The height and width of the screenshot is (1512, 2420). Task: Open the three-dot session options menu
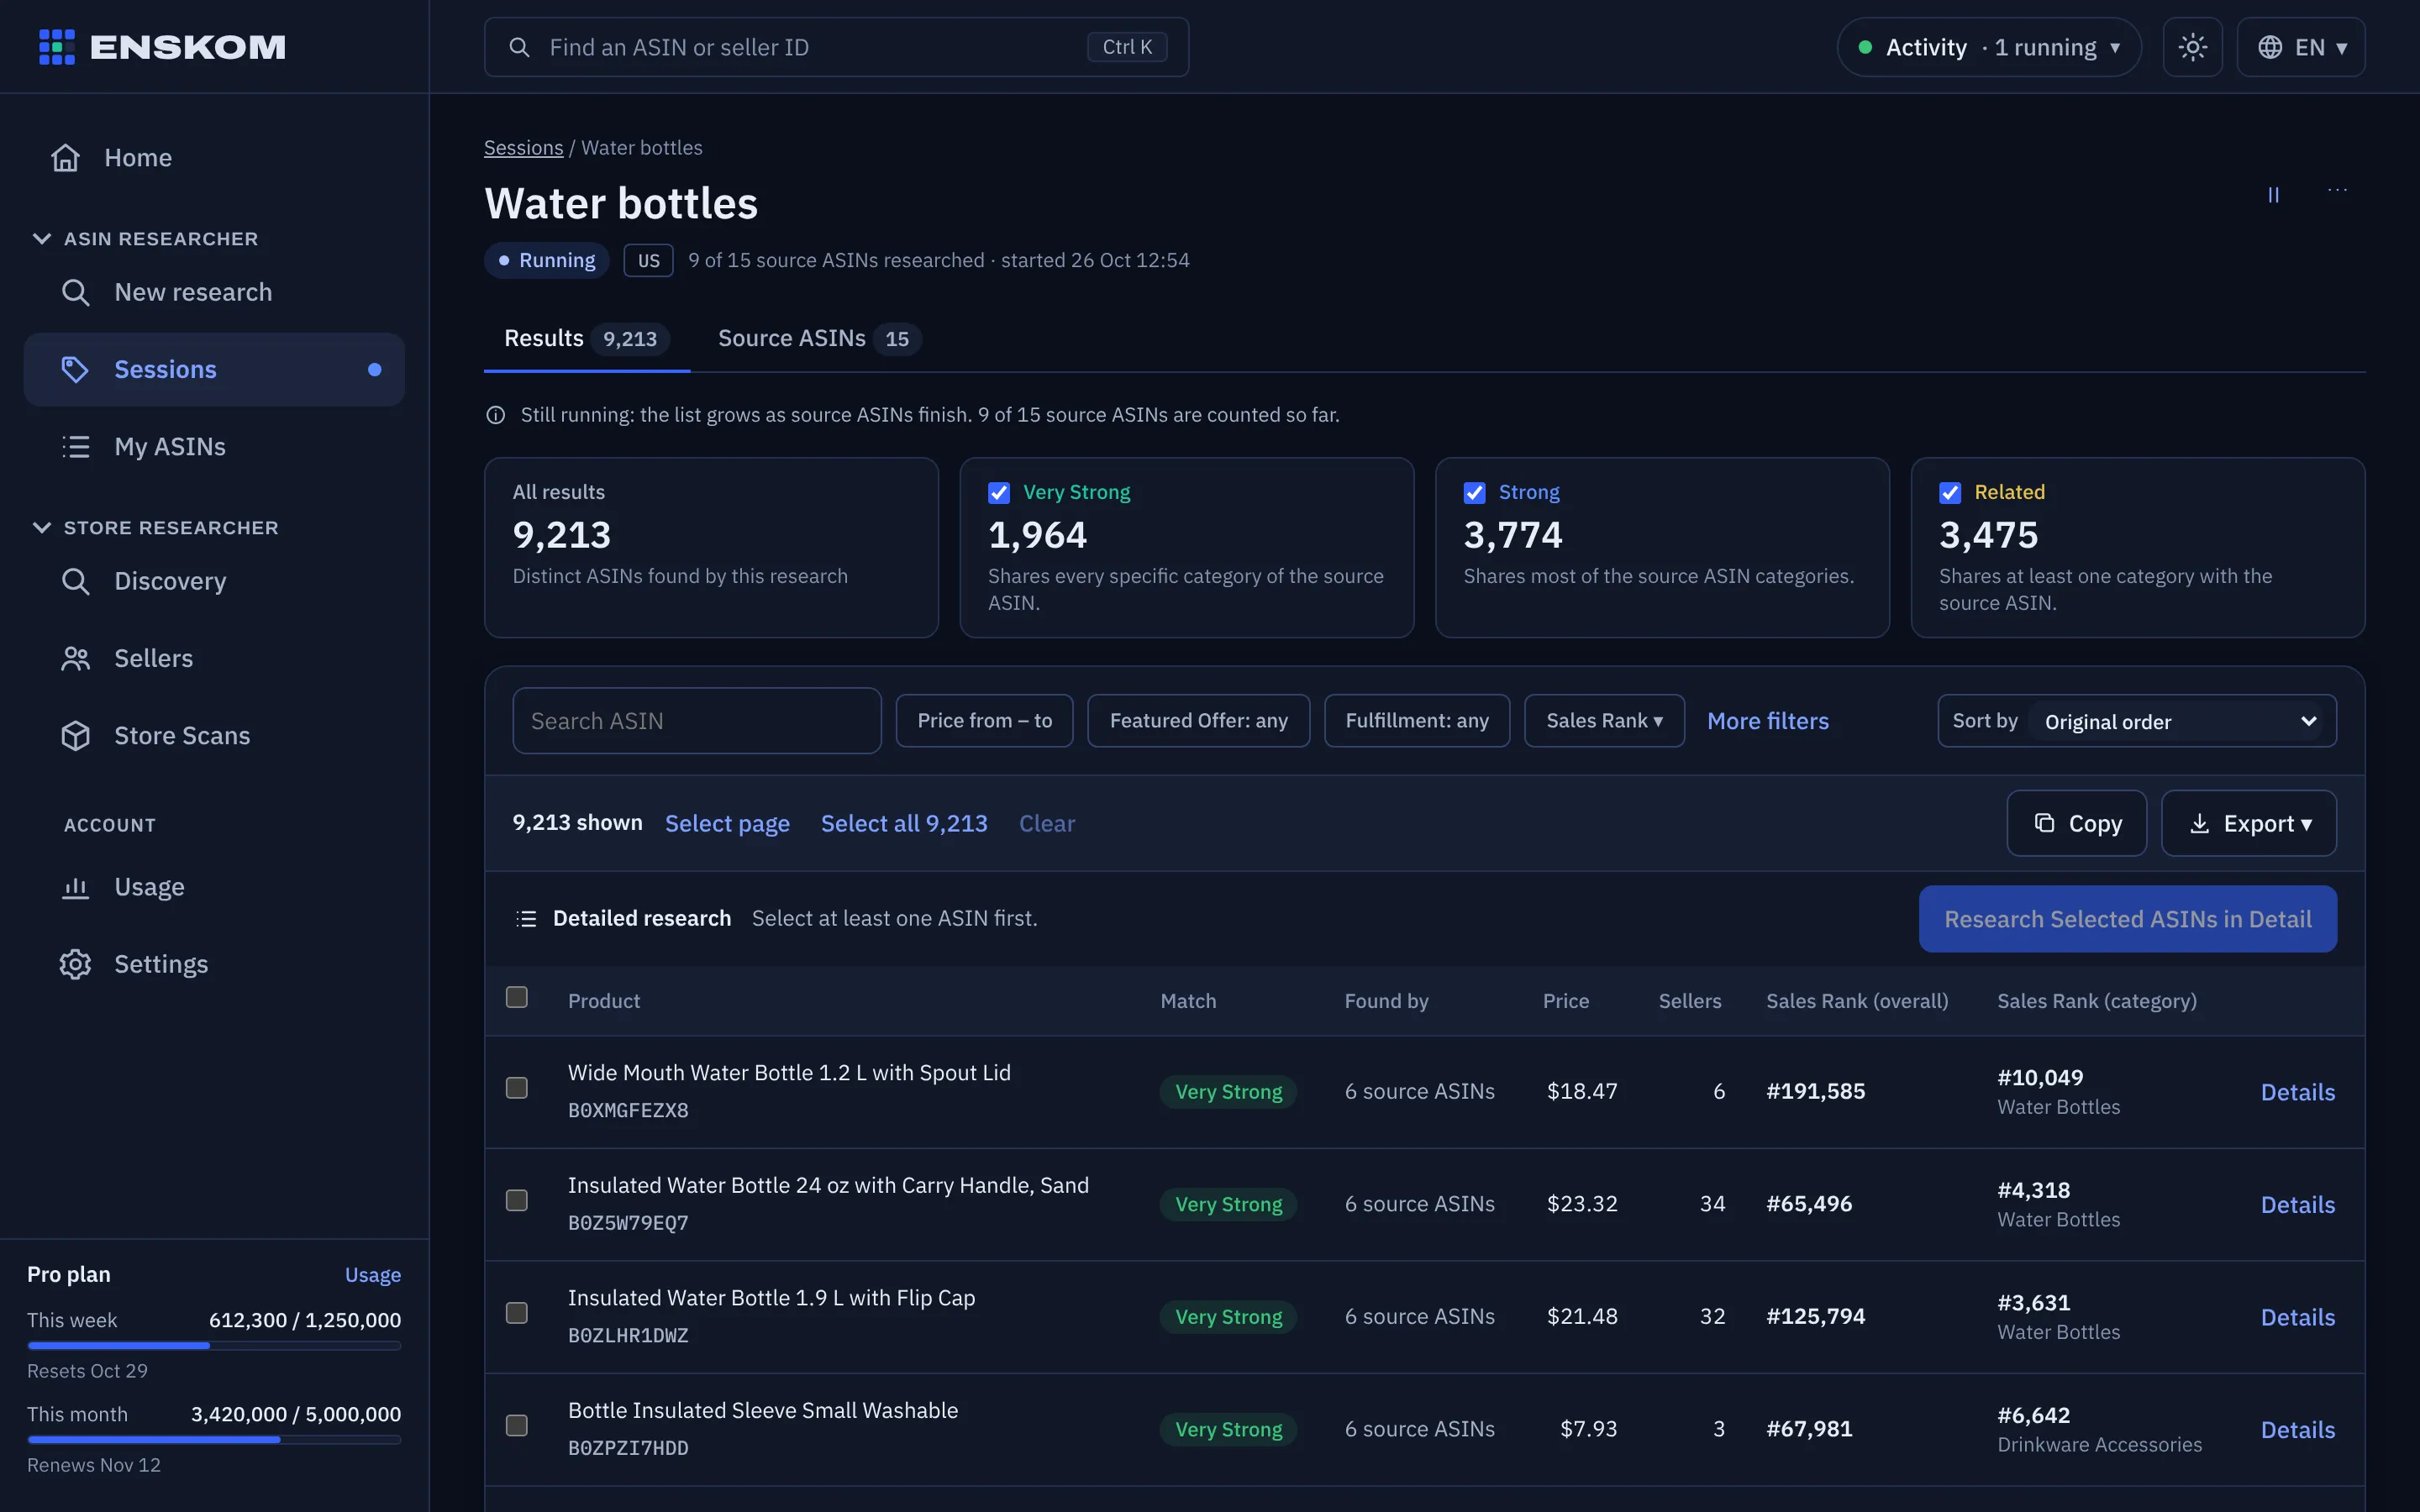[2337, 190]
